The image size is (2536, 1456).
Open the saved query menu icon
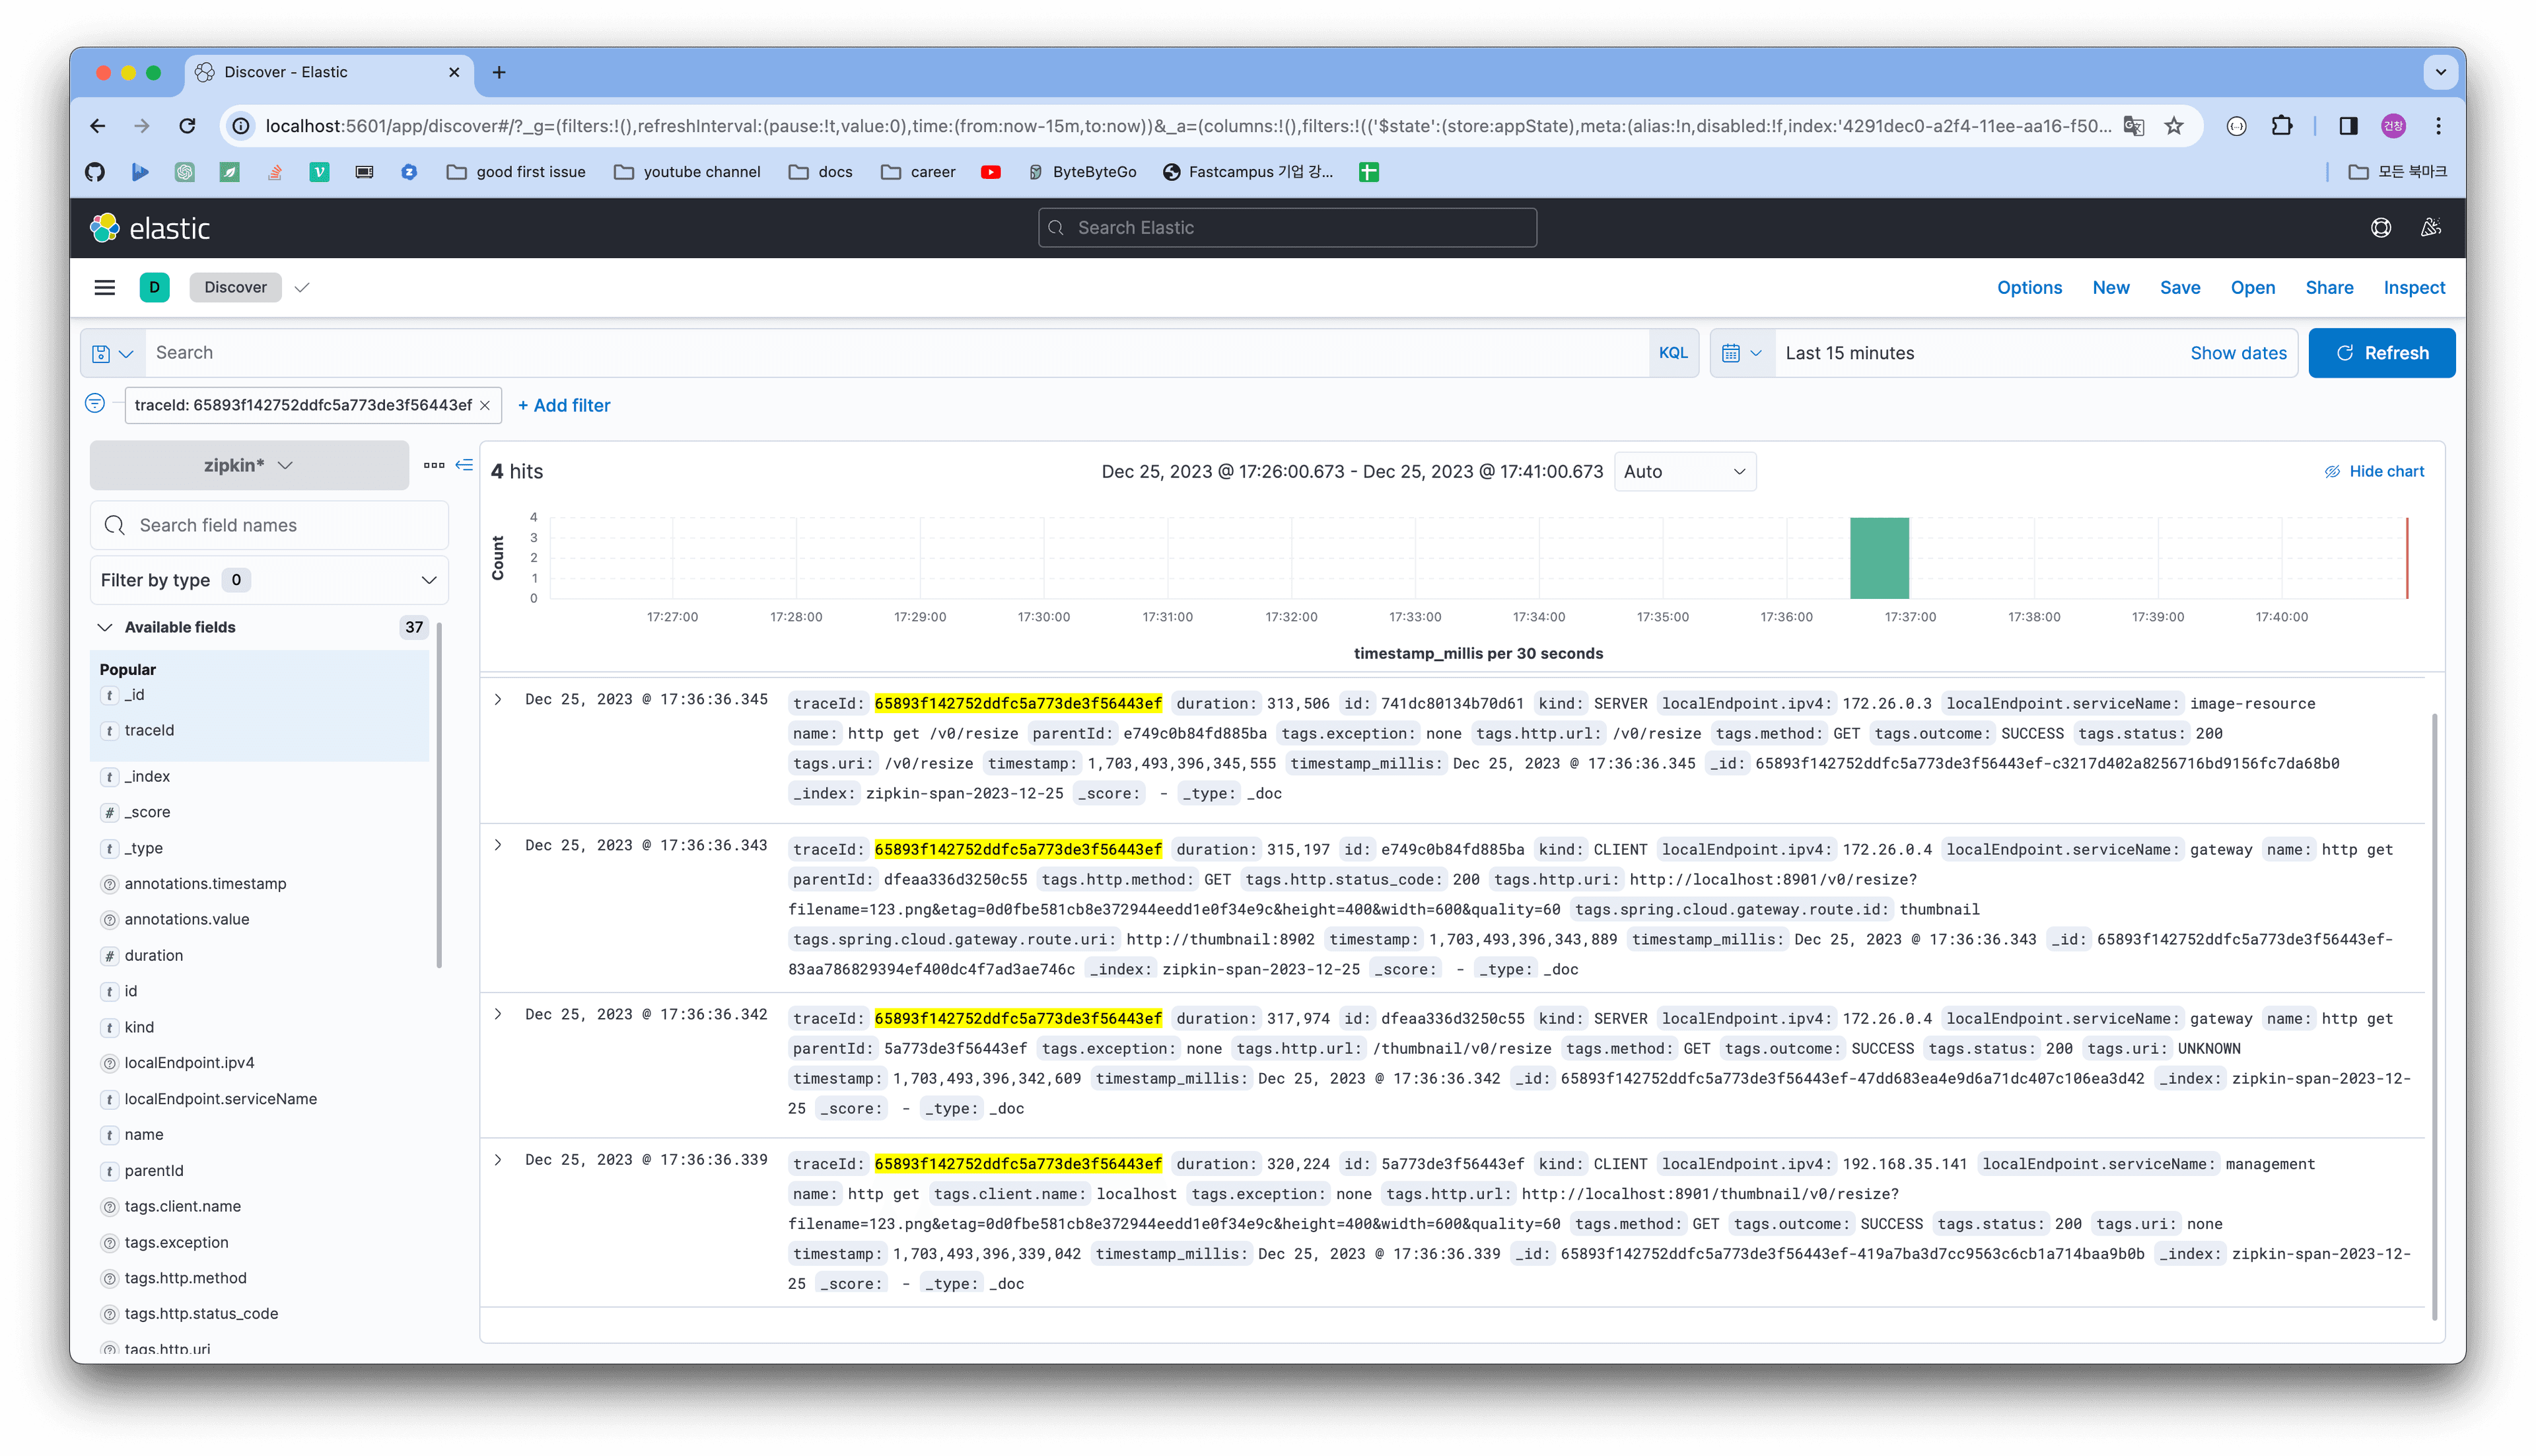click(x=112, y=353)
